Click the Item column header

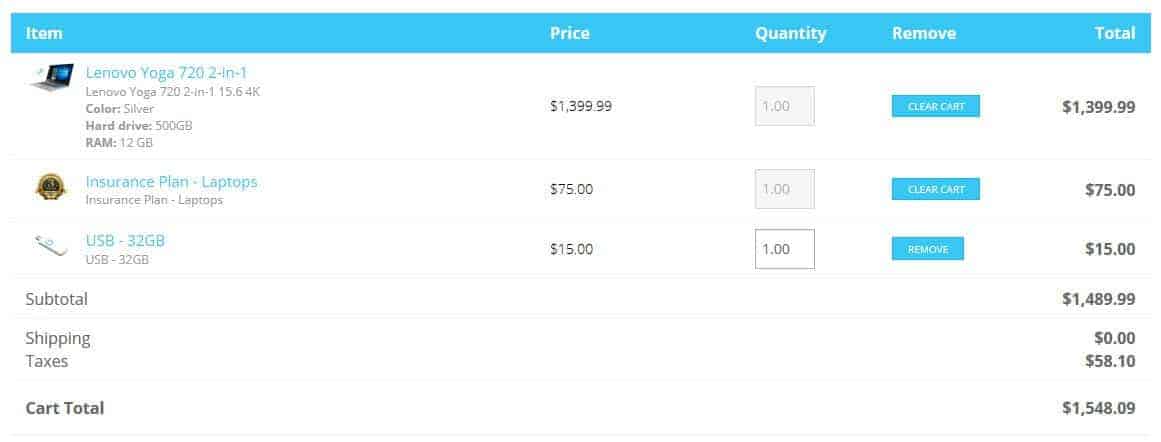coord(44,33)
